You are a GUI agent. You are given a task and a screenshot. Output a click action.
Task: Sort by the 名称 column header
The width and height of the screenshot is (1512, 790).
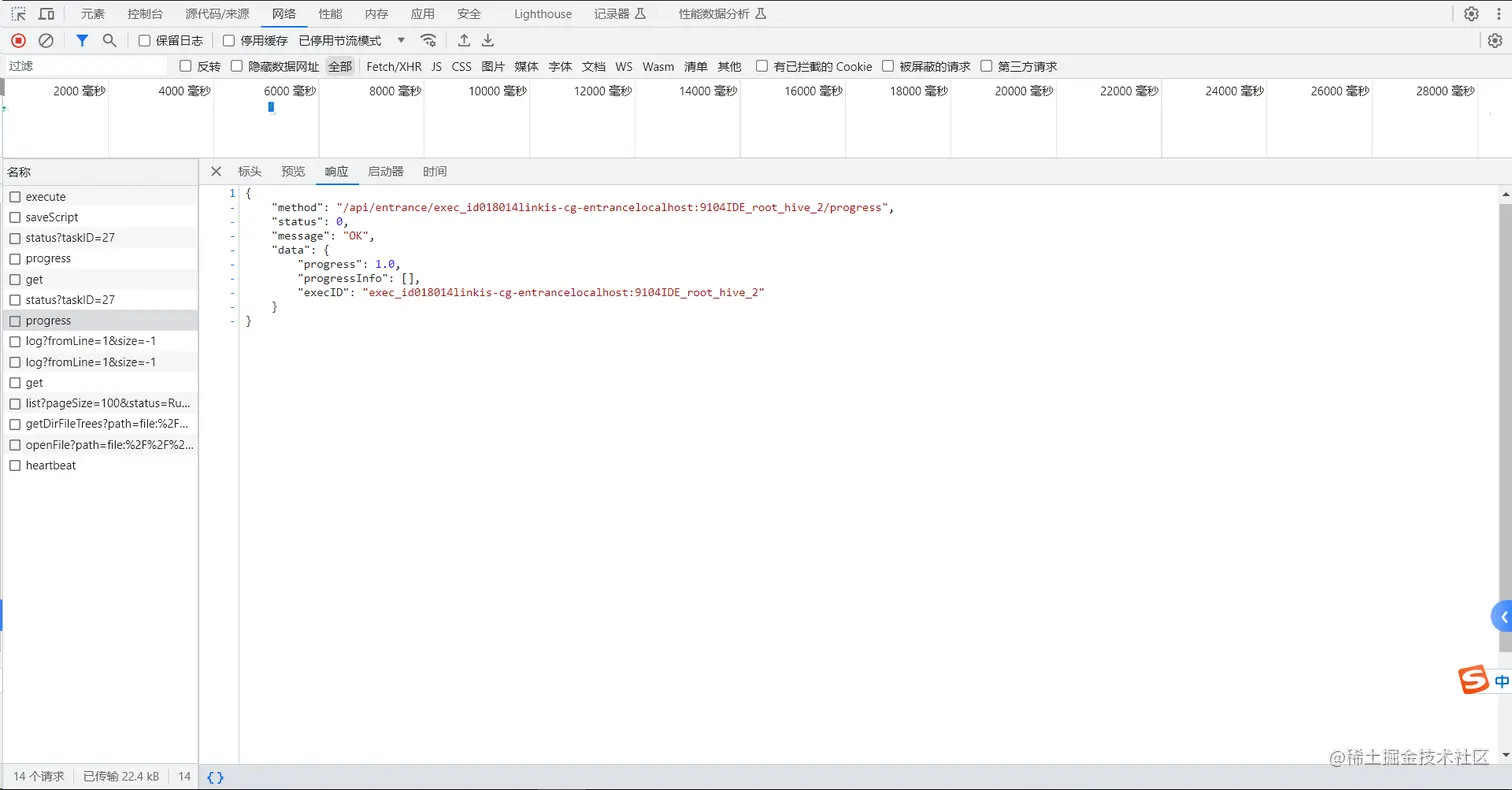[x=99, y=172]
